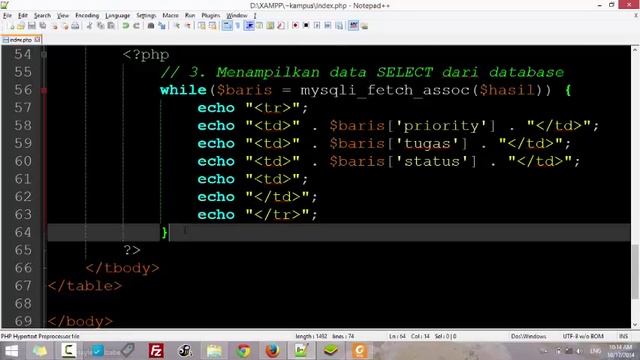The height and width of the screenshot is (360, 640).
Task: Toggle Show All Characters button
Action: (x=238, y=26)
